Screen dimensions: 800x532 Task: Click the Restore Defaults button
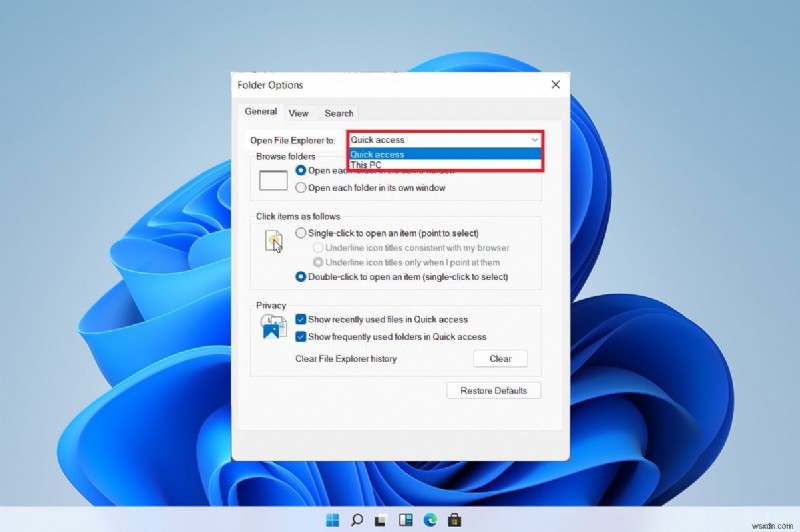click(493, 391)
